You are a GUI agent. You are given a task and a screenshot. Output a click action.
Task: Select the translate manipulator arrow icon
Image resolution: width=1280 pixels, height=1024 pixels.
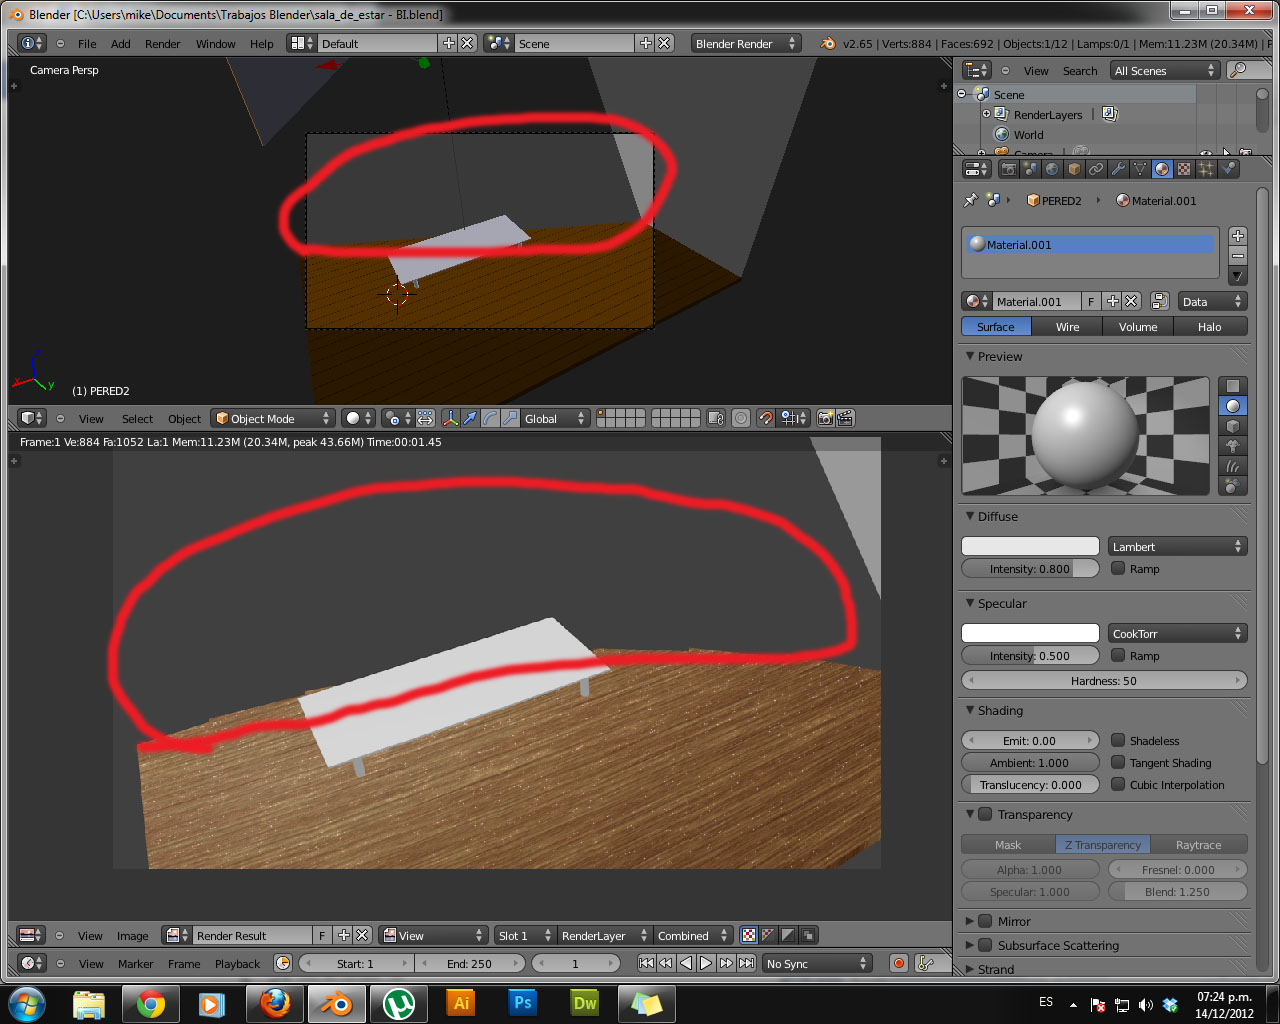pos(470,418)
